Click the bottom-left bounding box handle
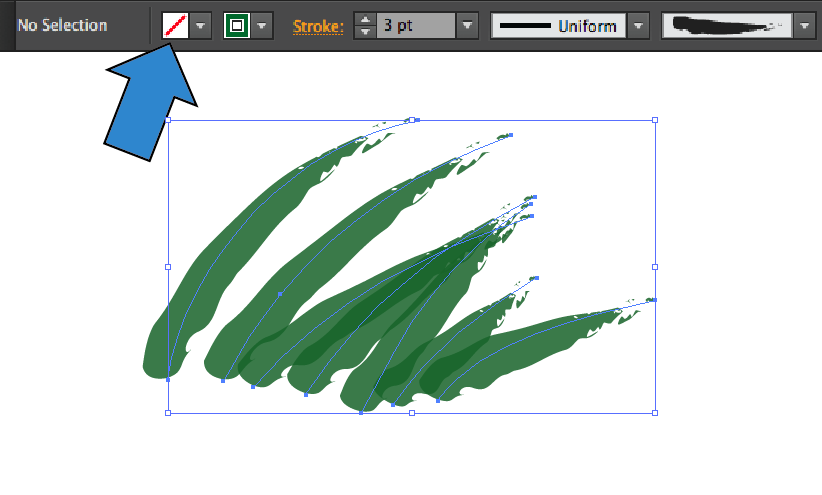 point(168,412)
